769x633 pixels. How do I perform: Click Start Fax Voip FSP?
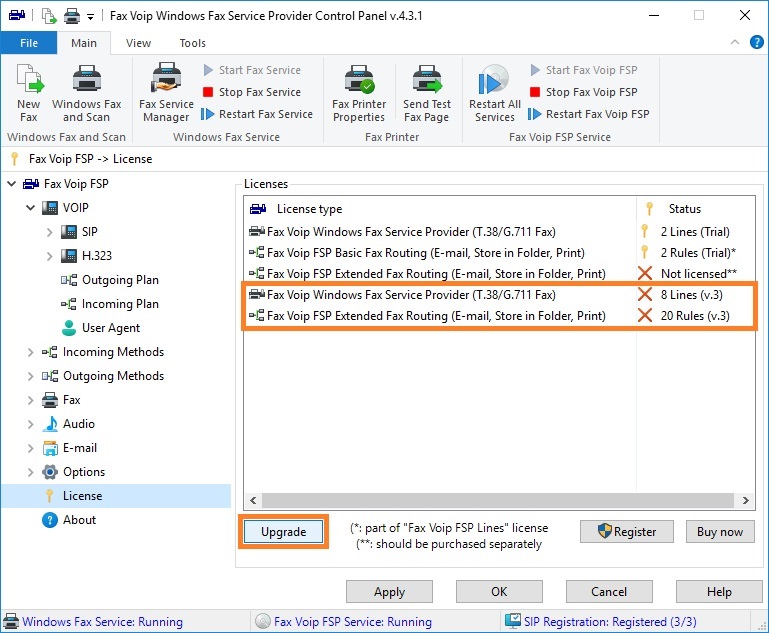(x=584, y=70)
